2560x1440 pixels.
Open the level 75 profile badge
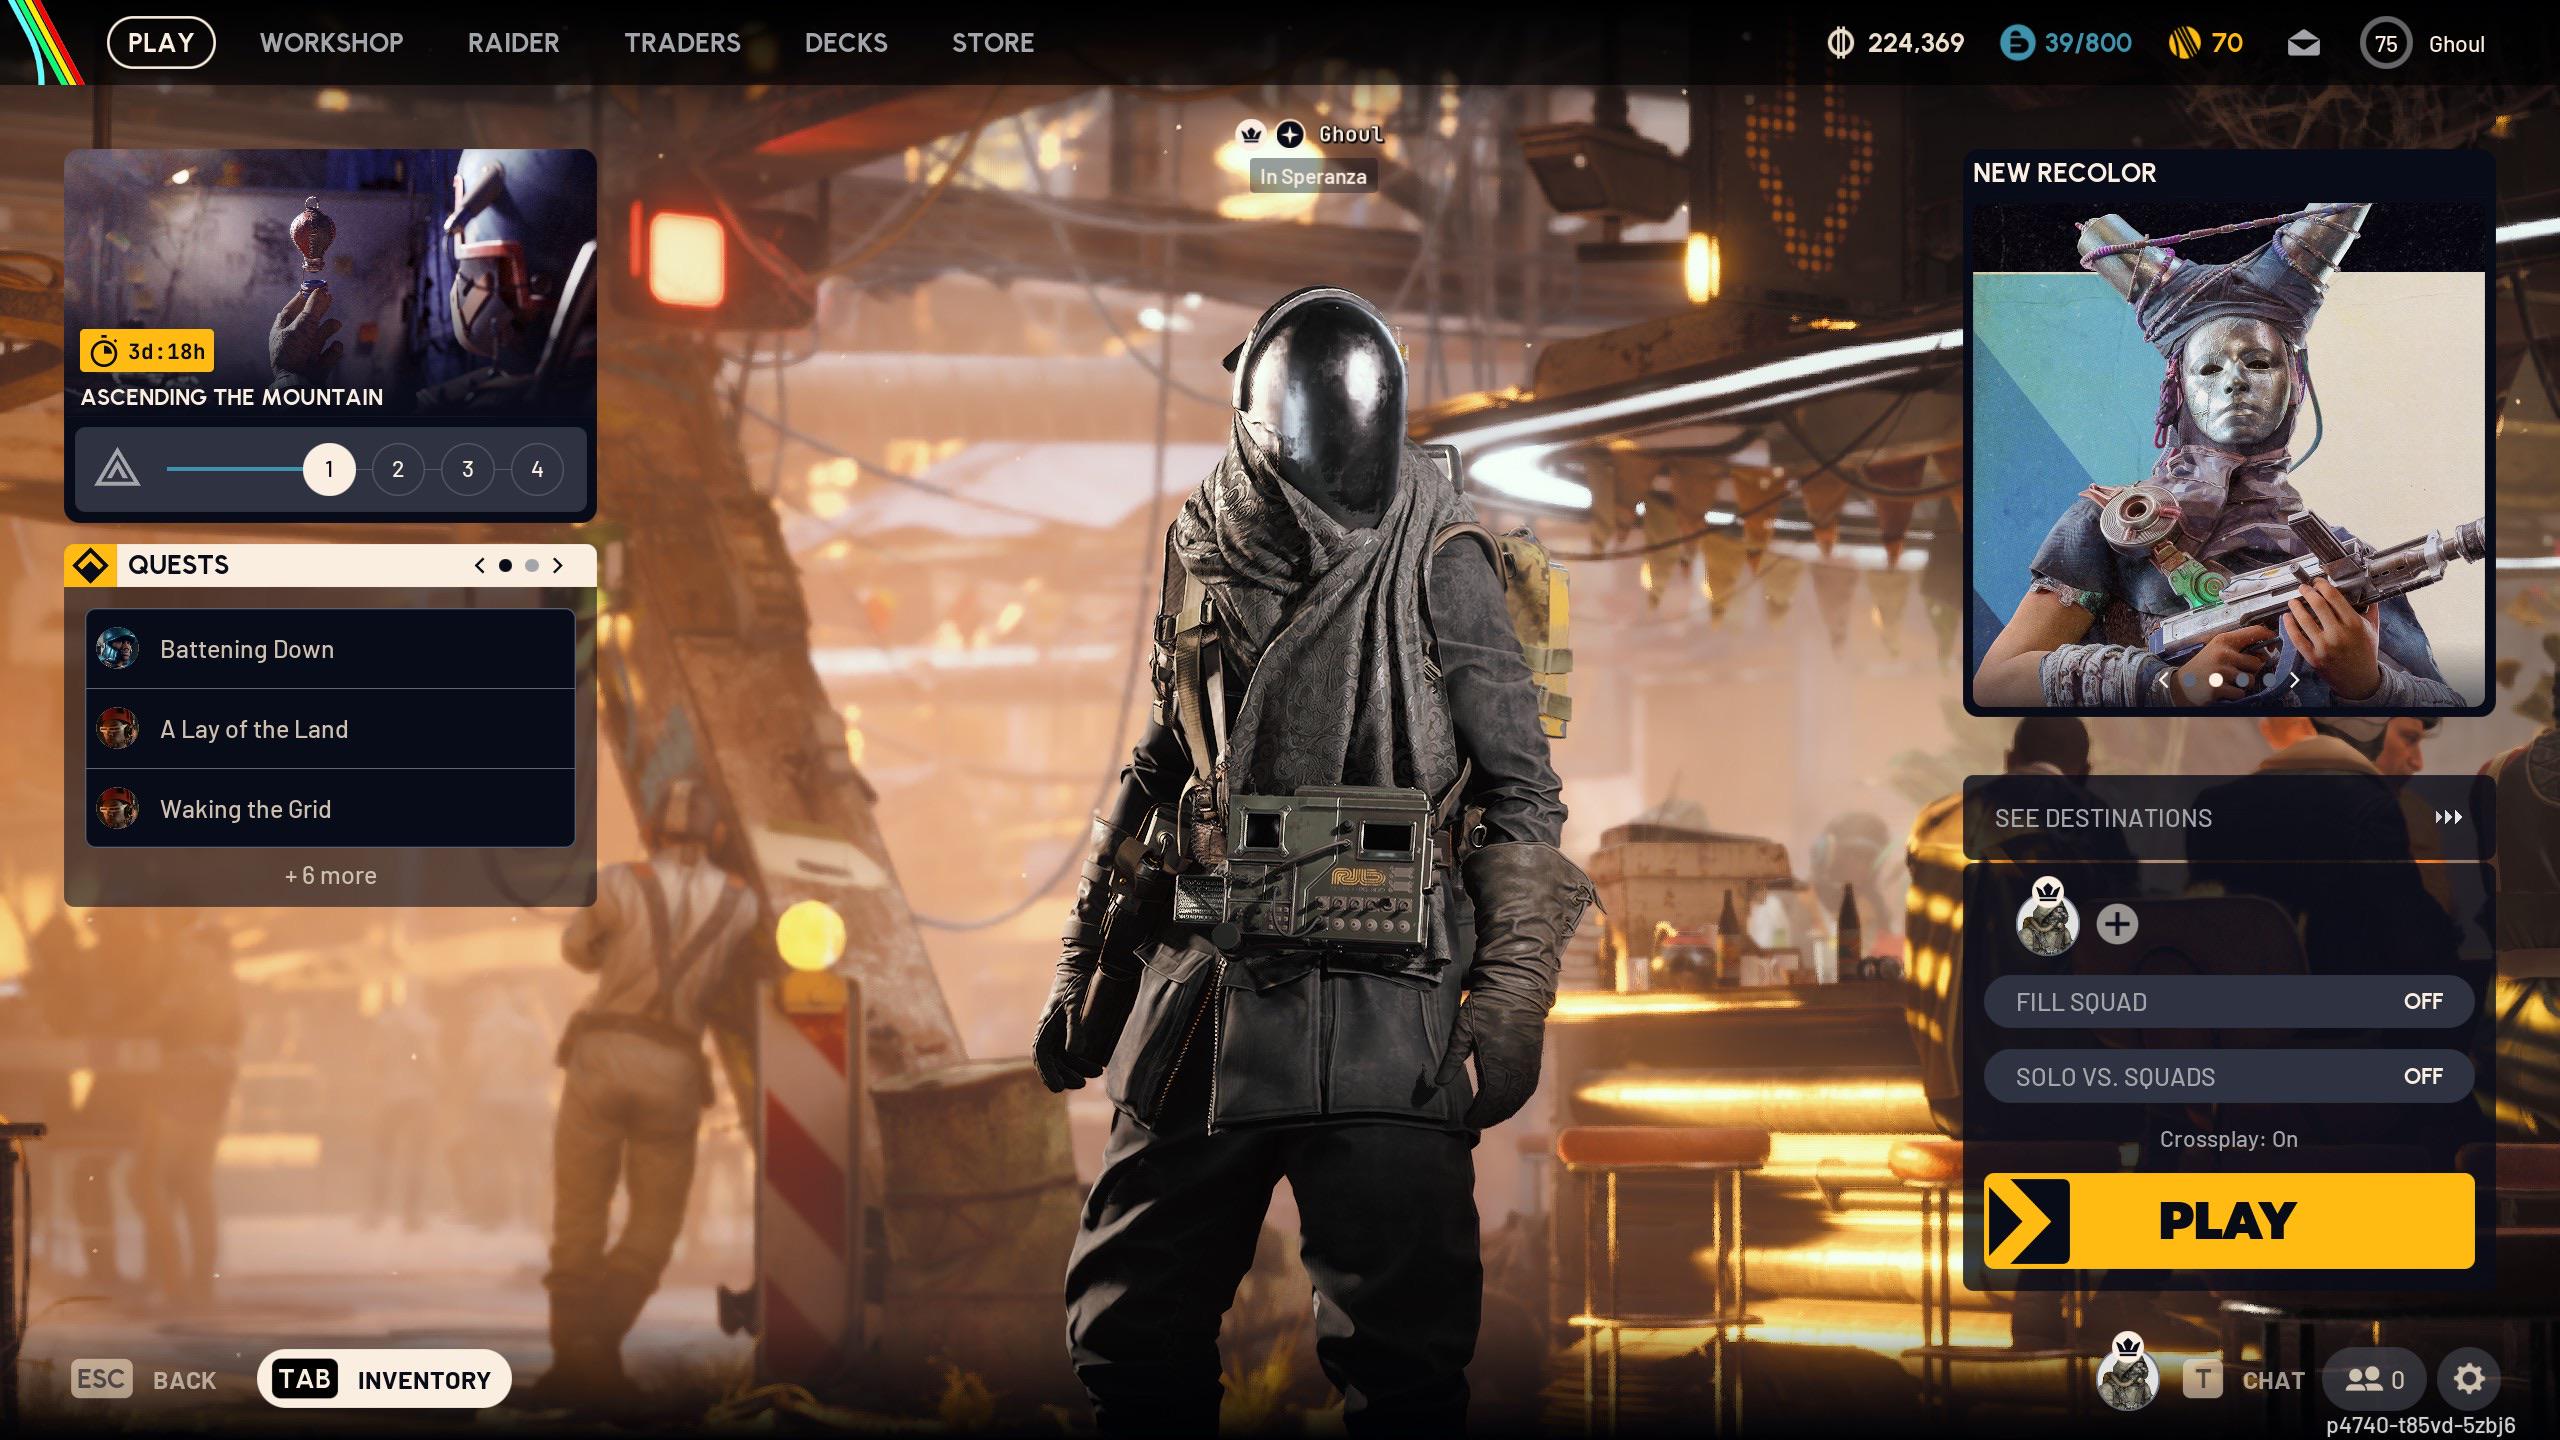2386,44
